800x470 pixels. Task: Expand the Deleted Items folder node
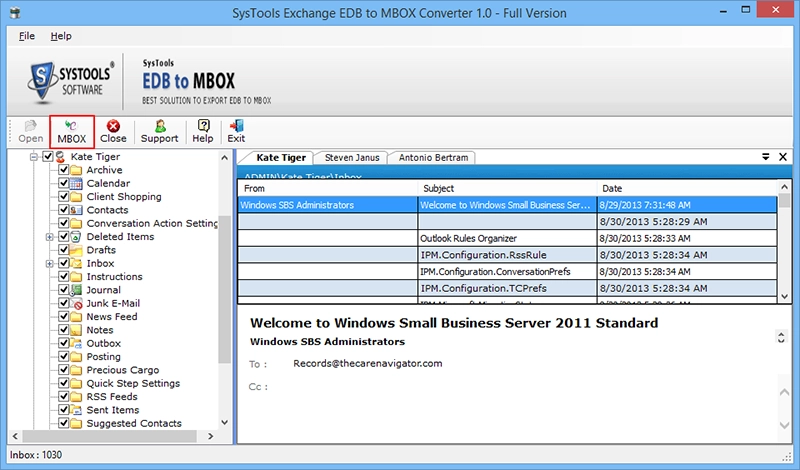point(49,237)
